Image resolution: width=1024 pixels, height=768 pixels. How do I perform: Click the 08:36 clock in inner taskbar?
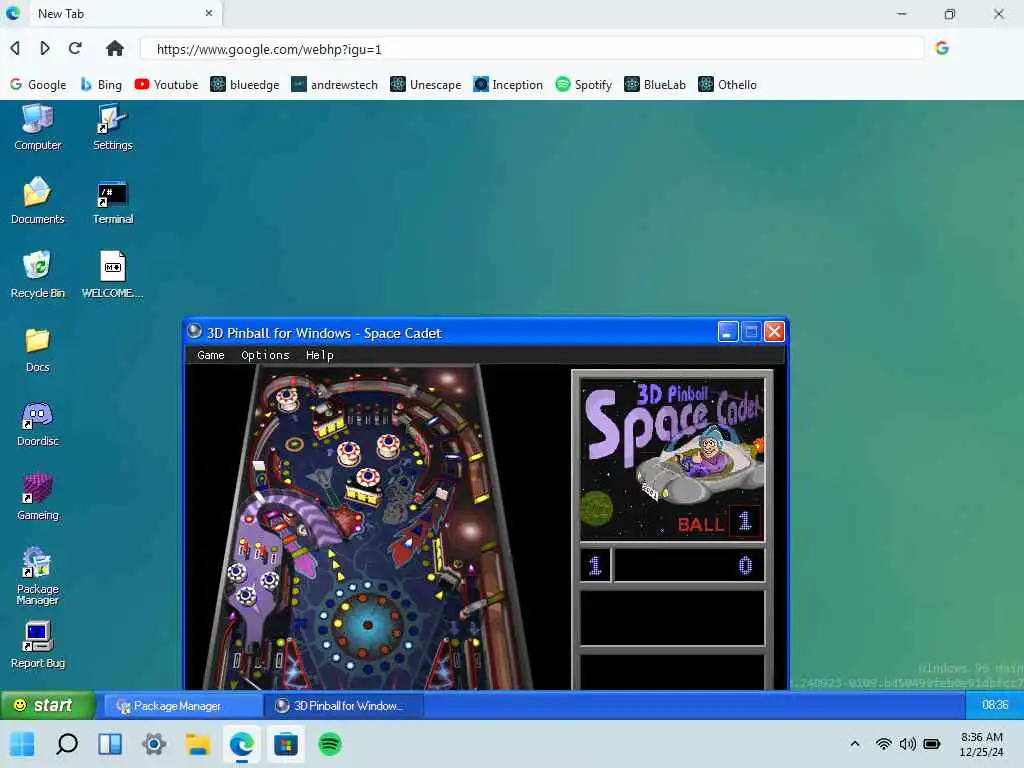coord(995,705)
